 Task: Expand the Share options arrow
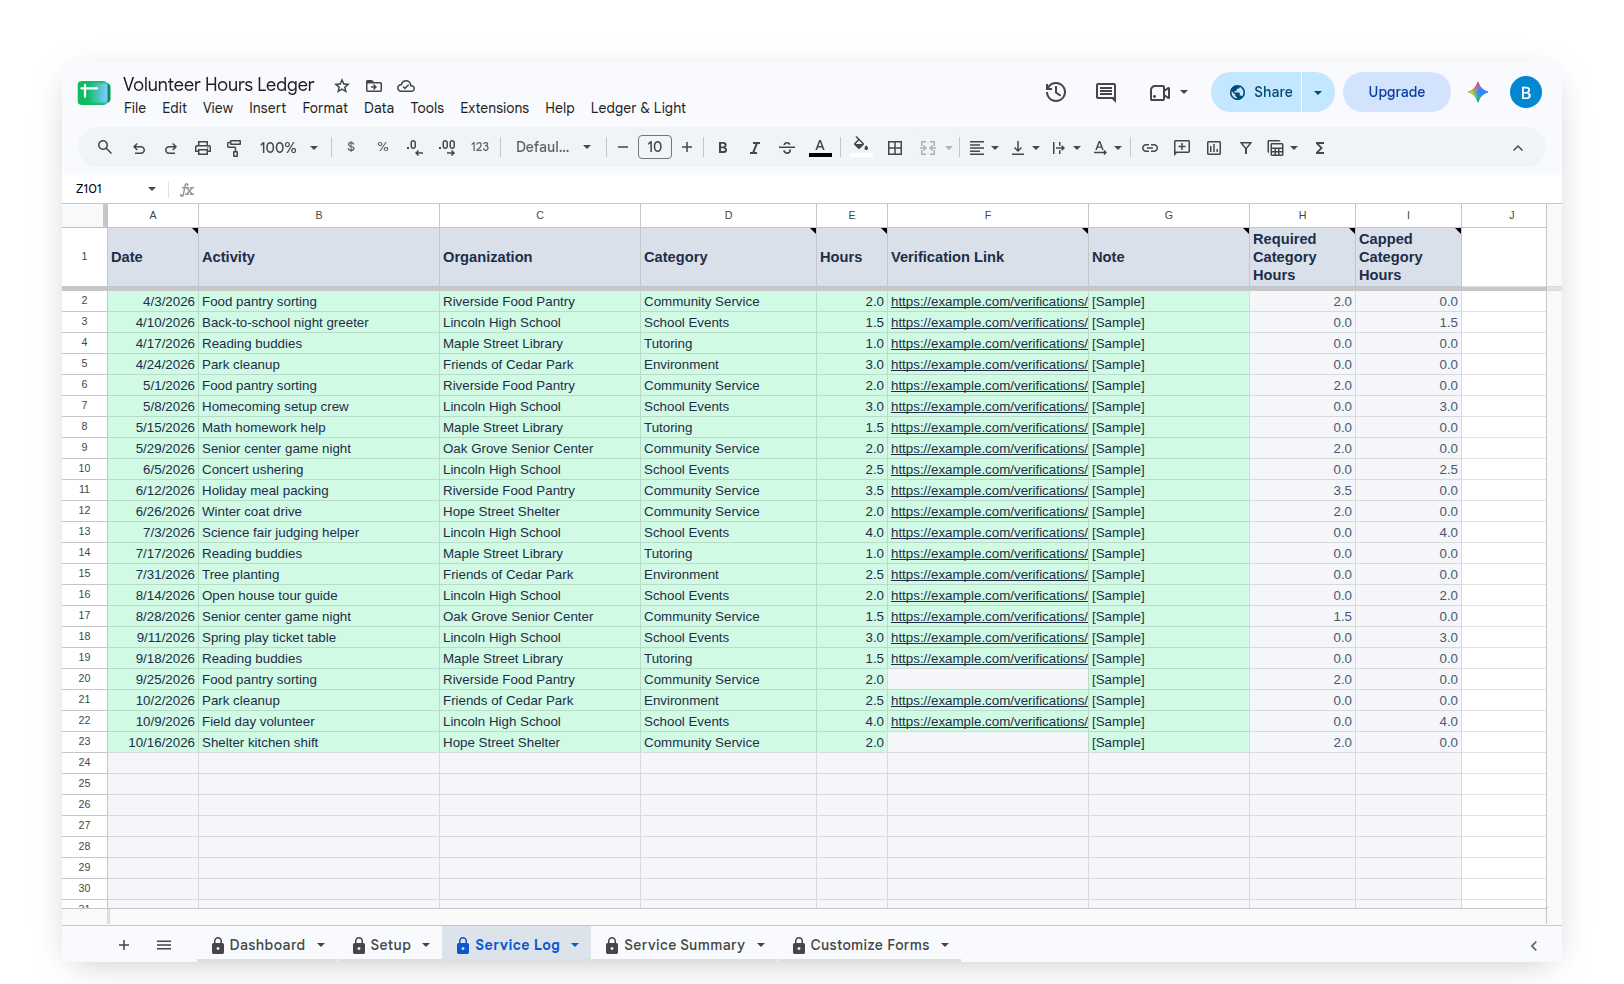pos(1318,92)
